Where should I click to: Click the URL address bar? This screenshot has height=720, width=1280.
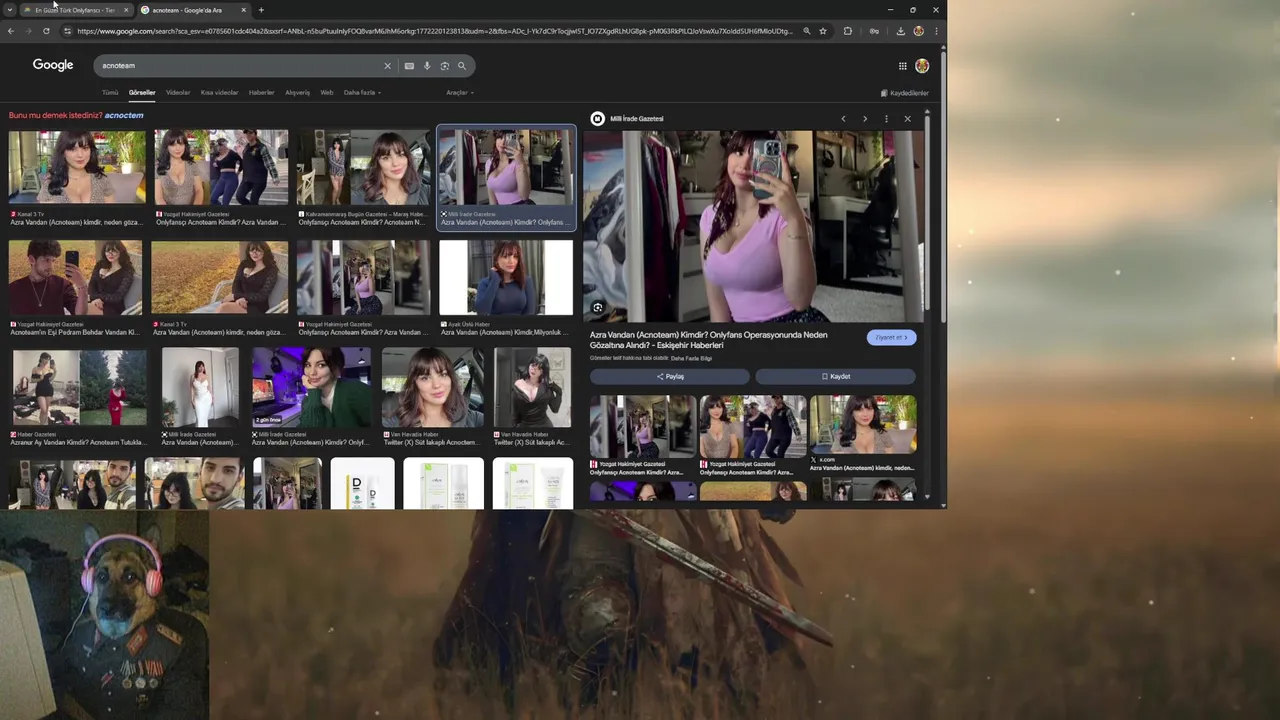[x=435, y=31]
